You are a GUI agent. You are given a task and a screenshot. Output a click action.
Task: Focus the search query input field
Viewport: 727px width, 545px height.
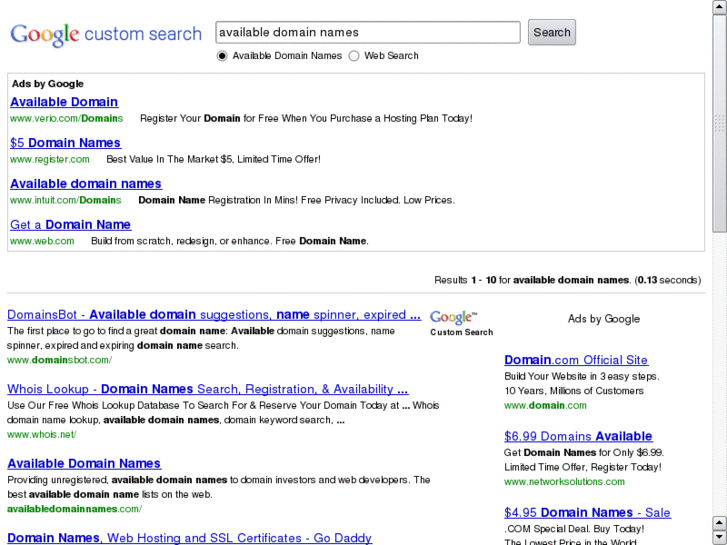coord(368,32)
